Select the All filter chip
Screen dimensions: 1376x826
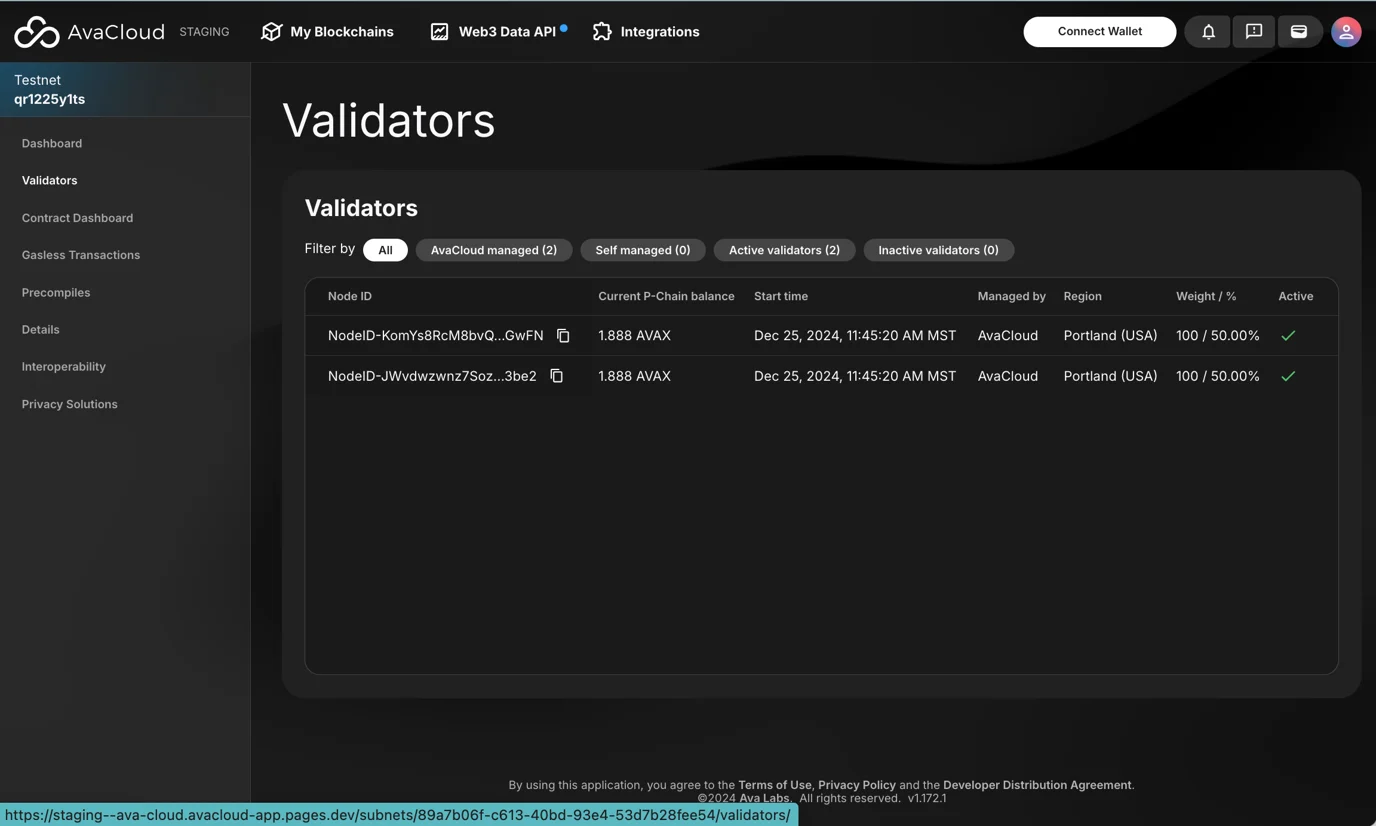[385, 250]
